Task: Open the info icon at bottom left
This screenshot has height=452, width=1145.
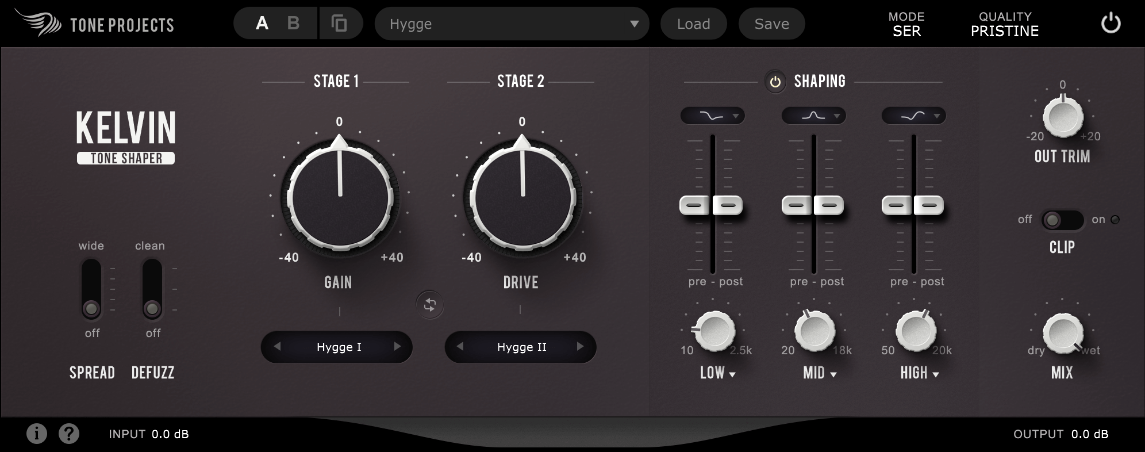Action: coord(37,434)
